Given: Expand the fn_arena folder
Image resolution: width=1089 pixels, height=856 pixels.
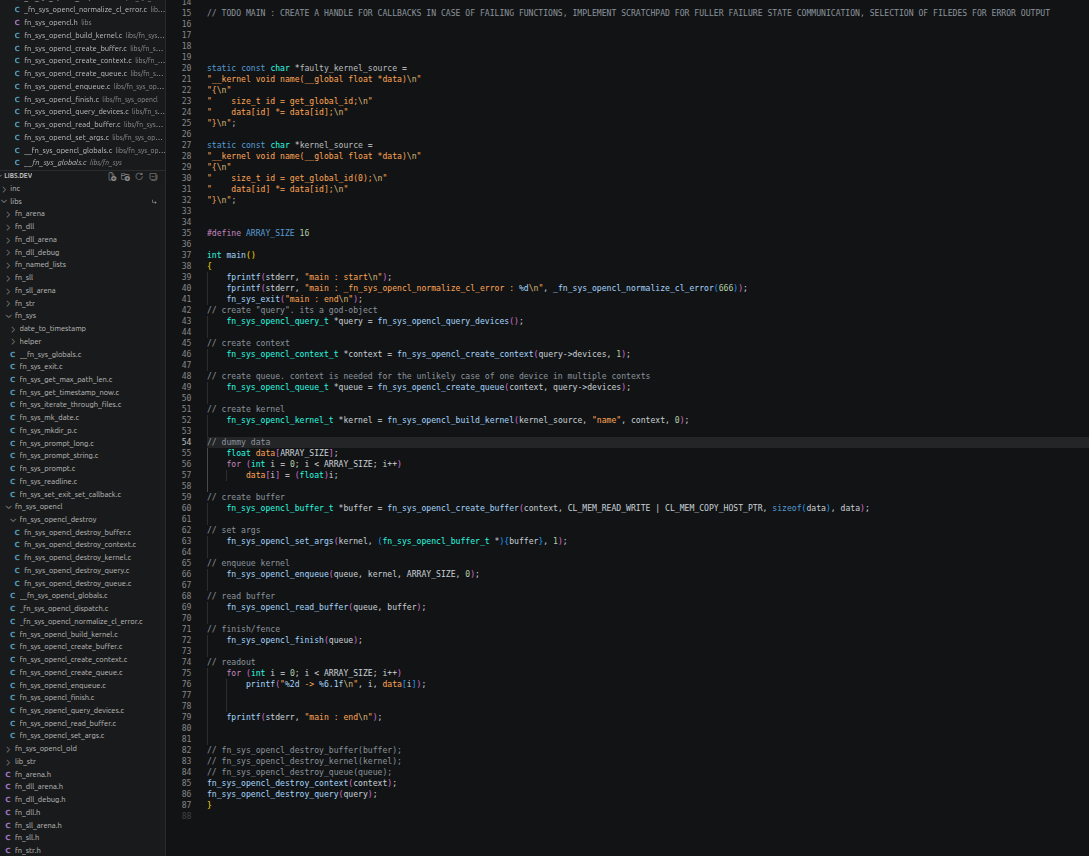Looking at the screenshot, I should 30,214.
